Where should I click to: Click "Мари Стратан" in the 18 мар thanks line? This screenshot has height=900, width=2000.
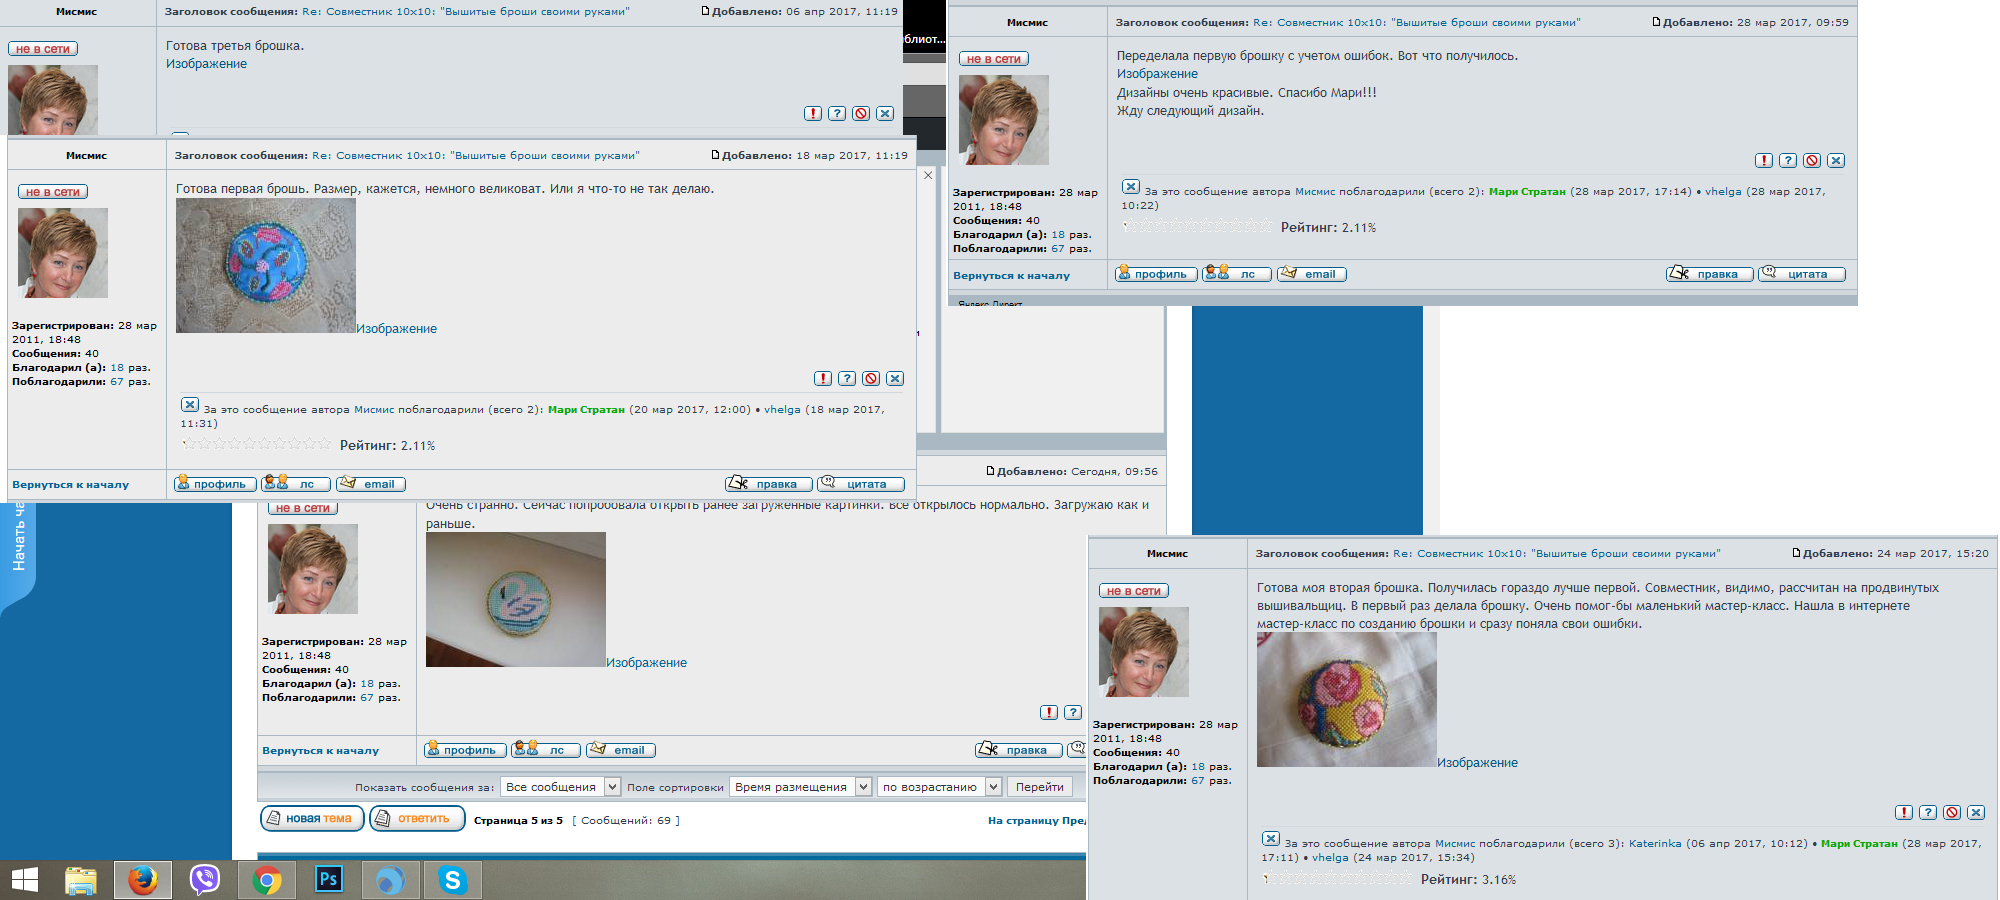586,410
